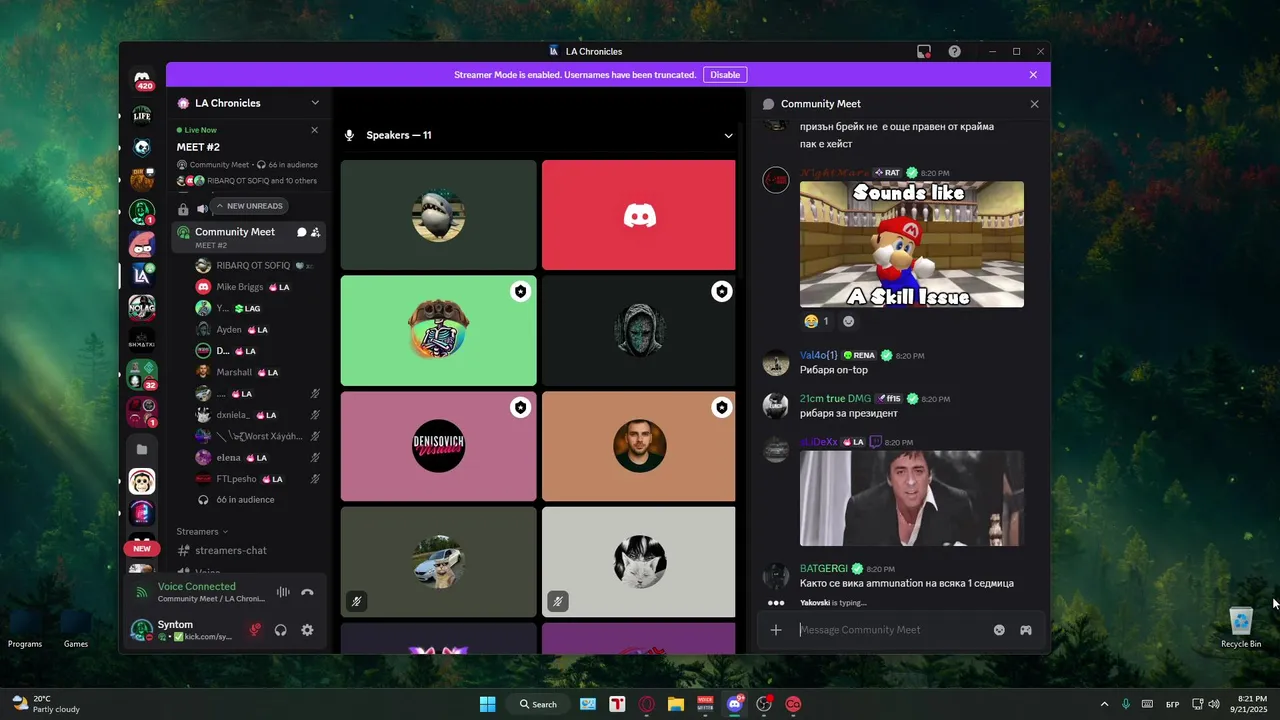
Task: Open Recycle Bin on desktop
Action: pyautogui.click(x=1241, y=627)
